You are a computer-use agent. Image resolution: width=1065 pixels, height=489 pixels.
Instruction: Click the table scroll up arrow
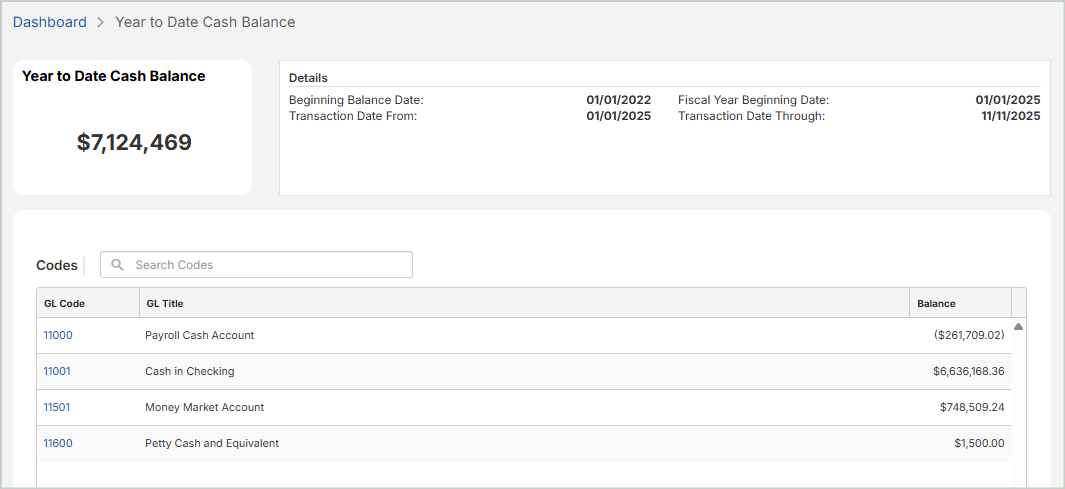(x=1018, y=327)
